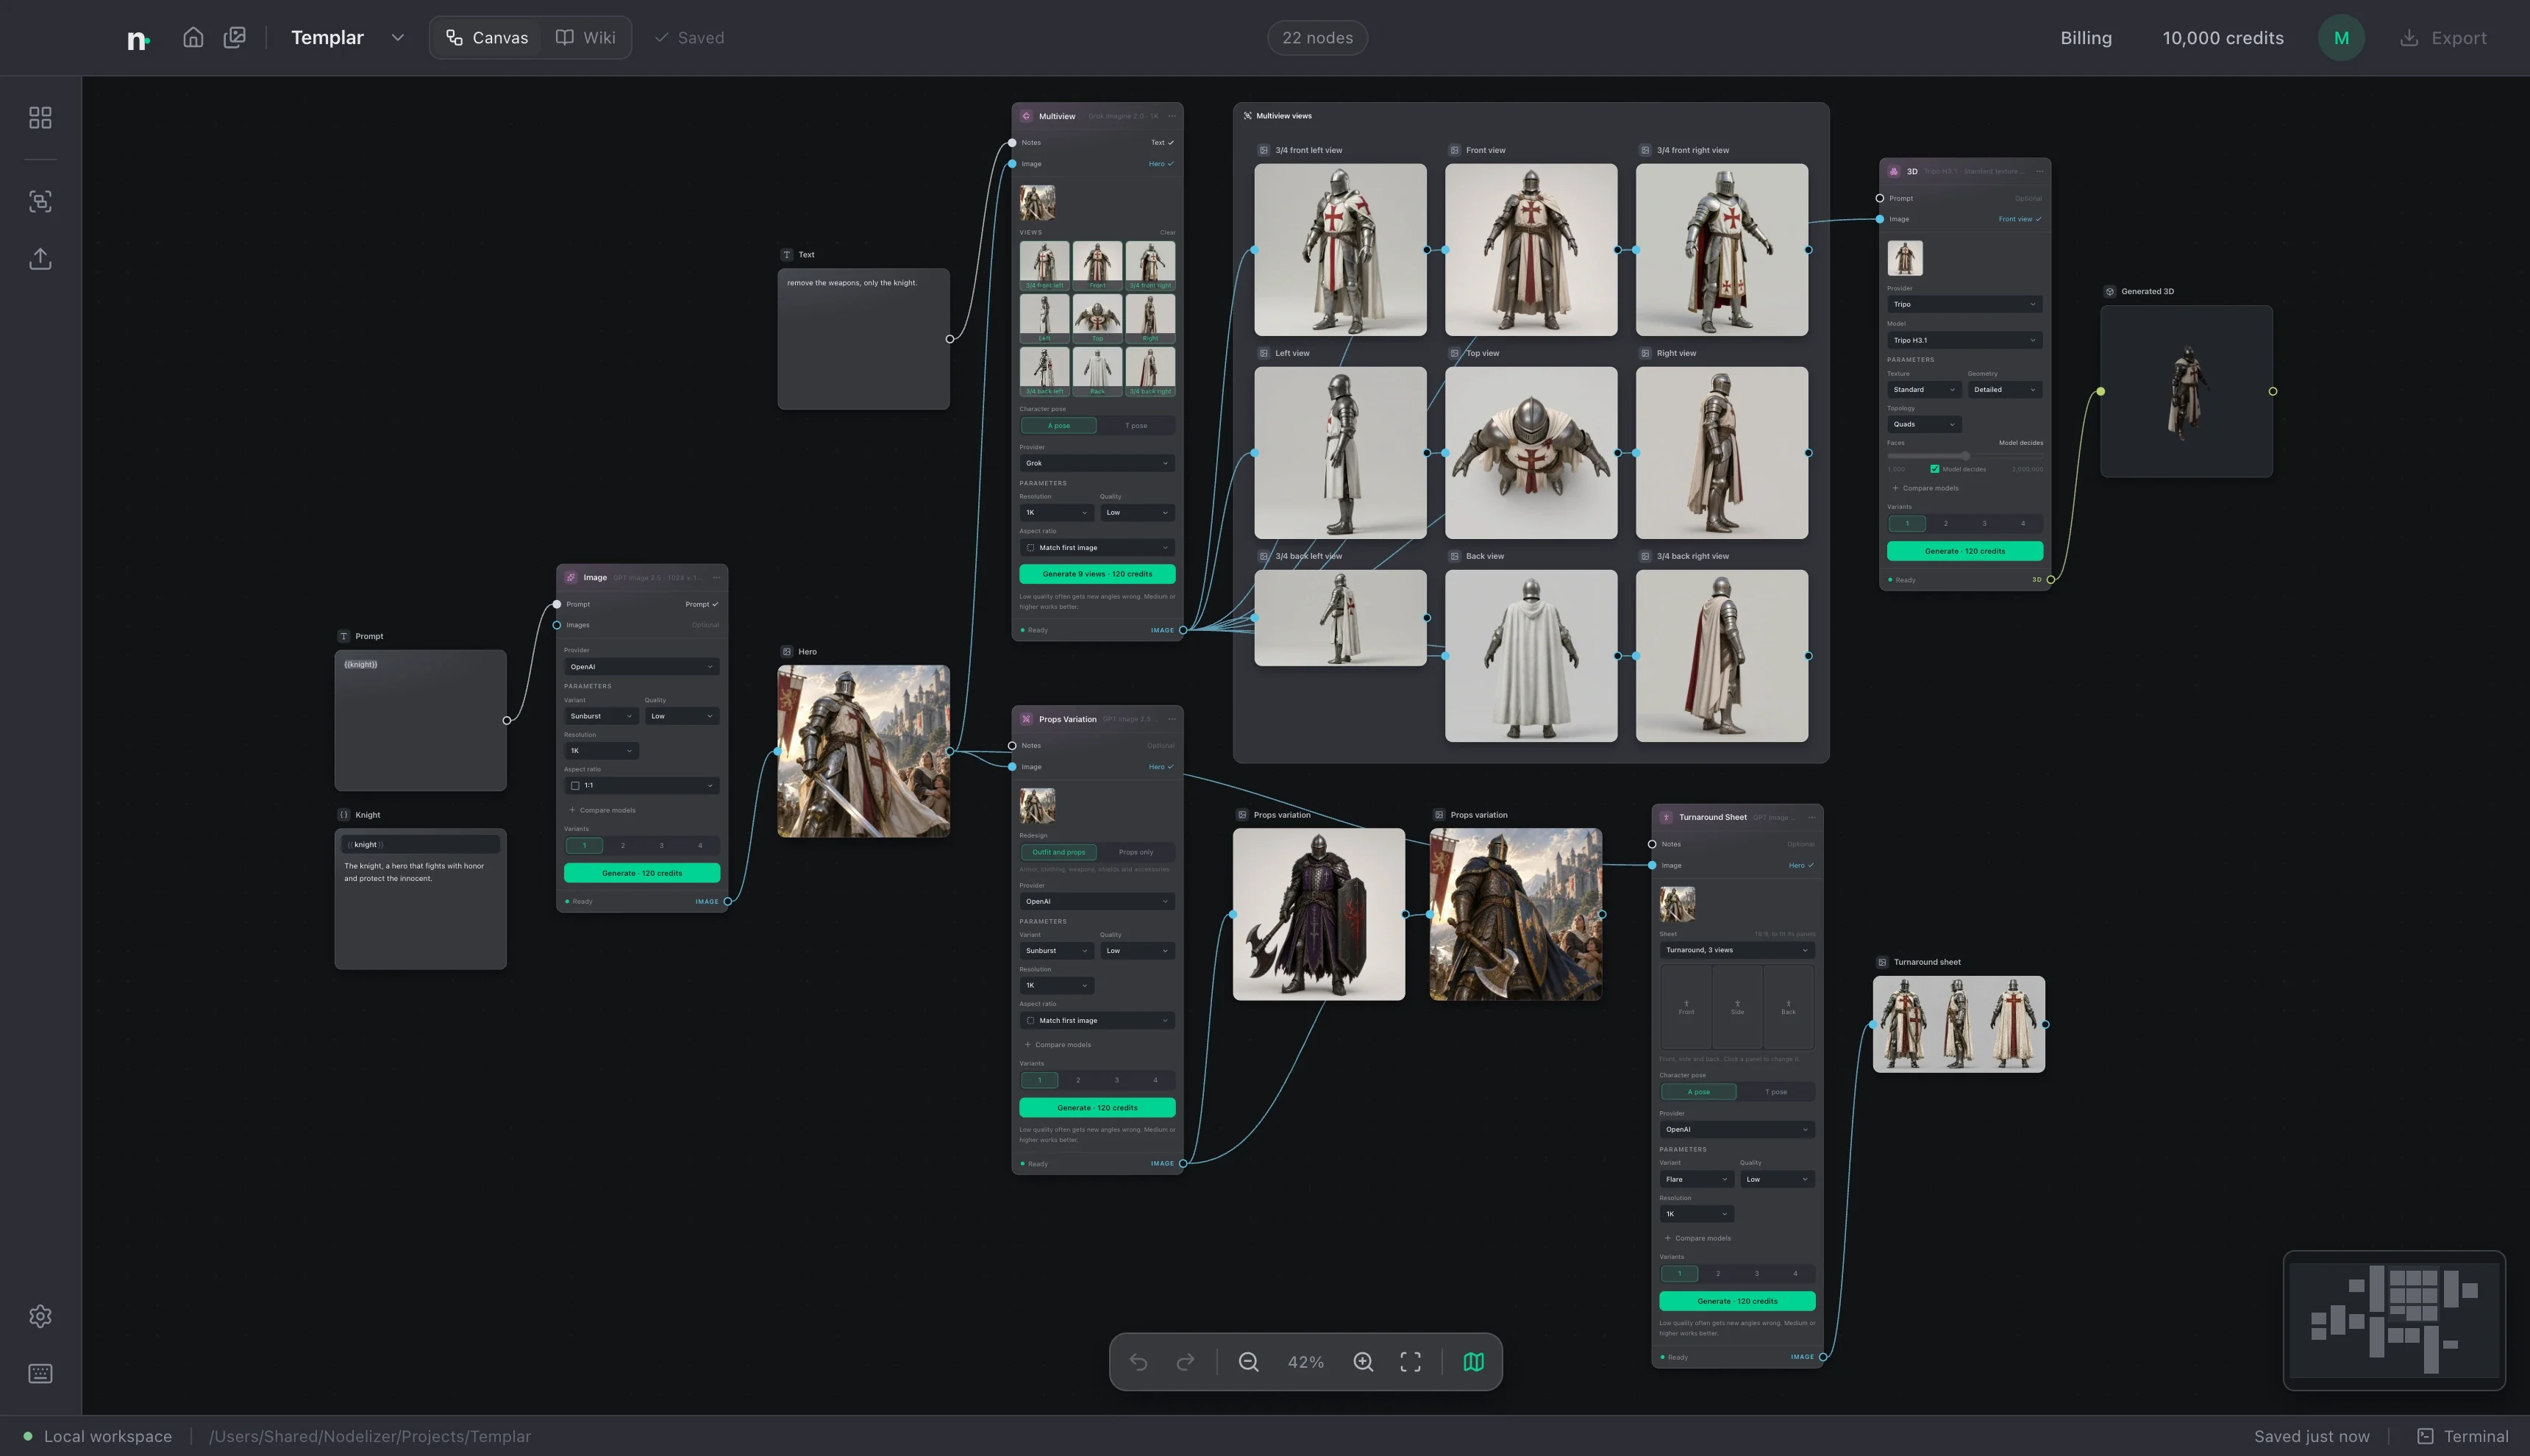Zoom out with the minus magnifier

(x=1248, y=1362)
